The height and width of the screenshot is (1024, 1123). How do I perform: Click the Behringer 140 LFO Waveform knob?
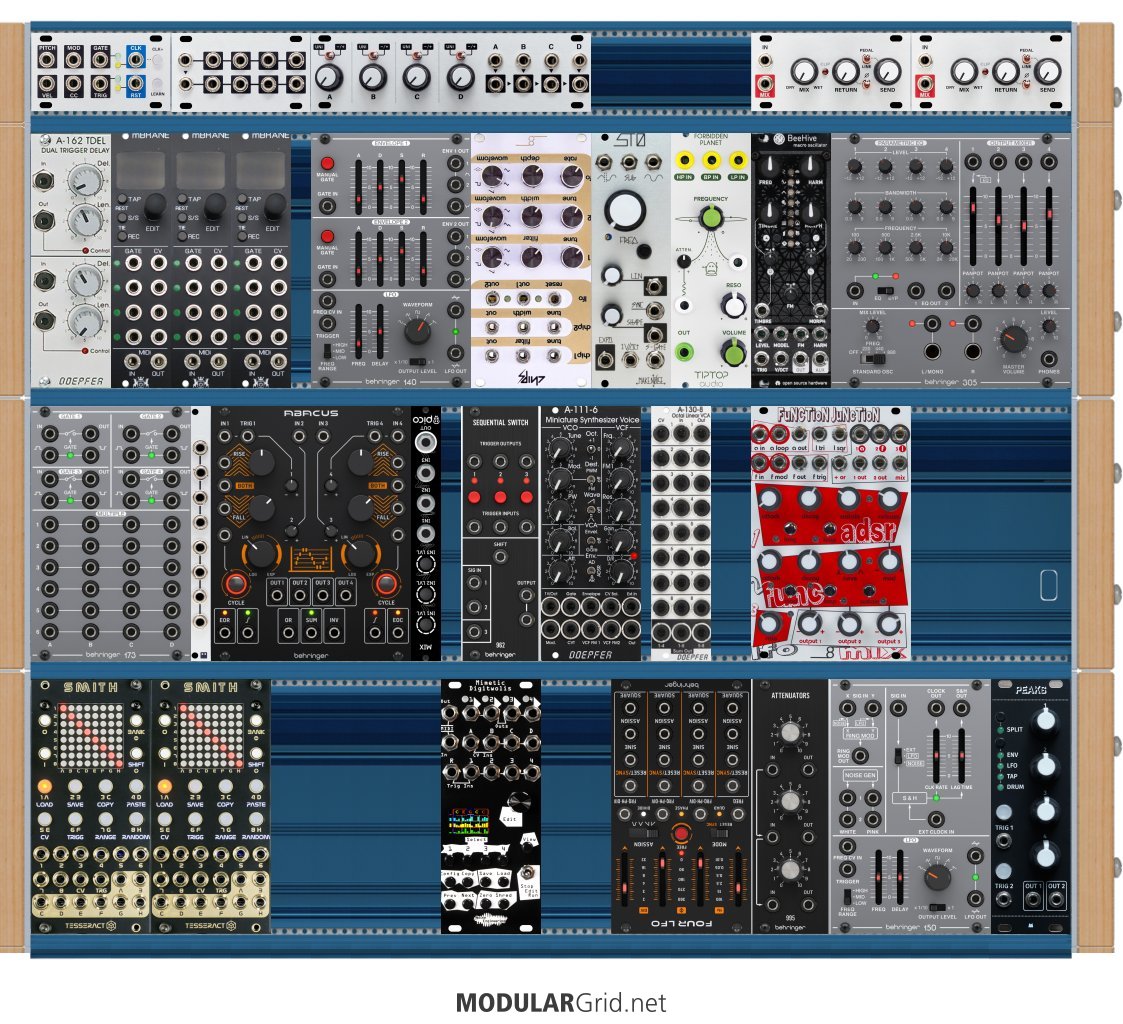pos(418,330)
